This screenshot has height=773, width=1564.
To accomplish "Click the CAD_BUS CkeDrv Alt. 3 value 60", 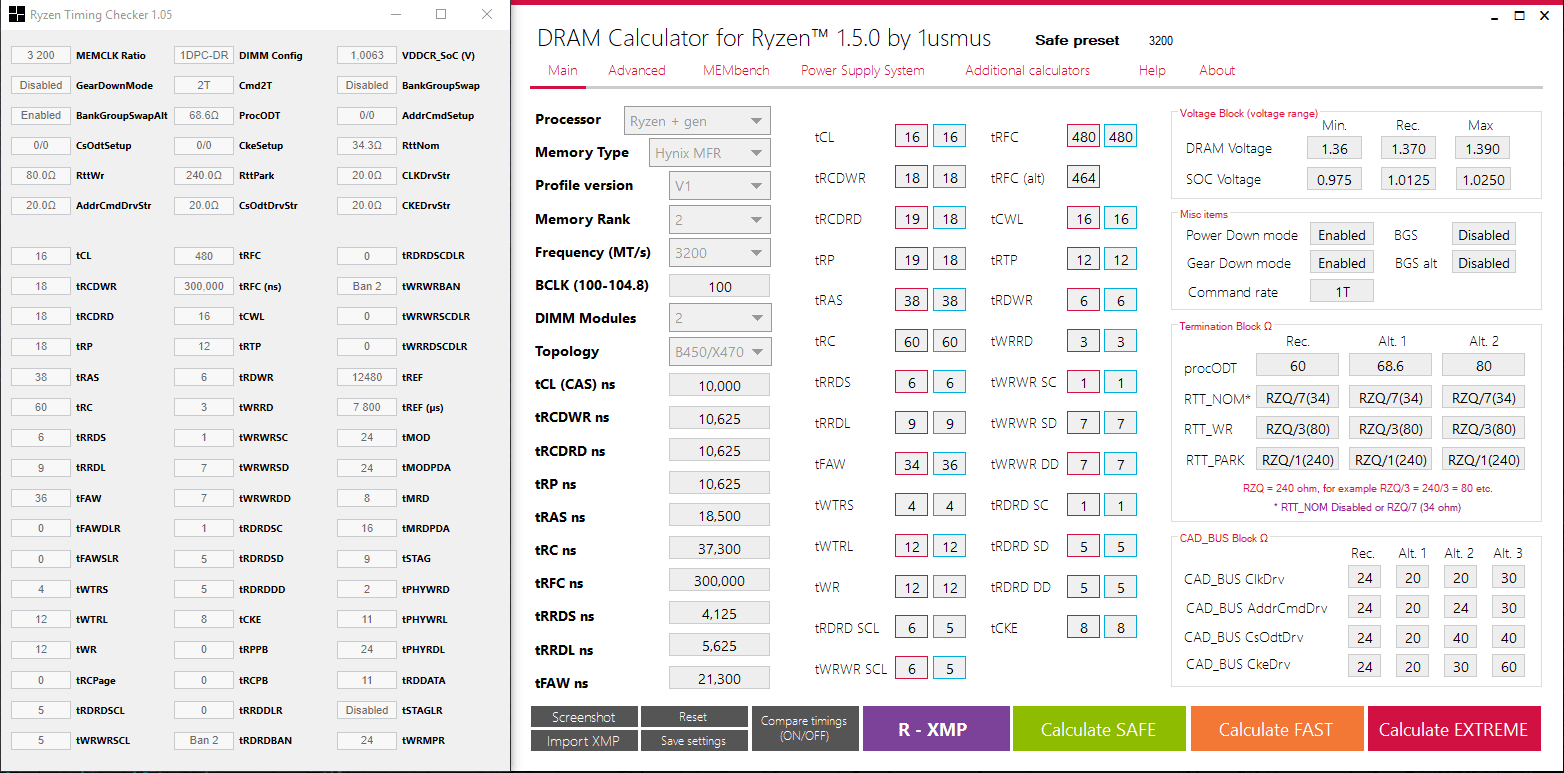I will coord(1508,666).
